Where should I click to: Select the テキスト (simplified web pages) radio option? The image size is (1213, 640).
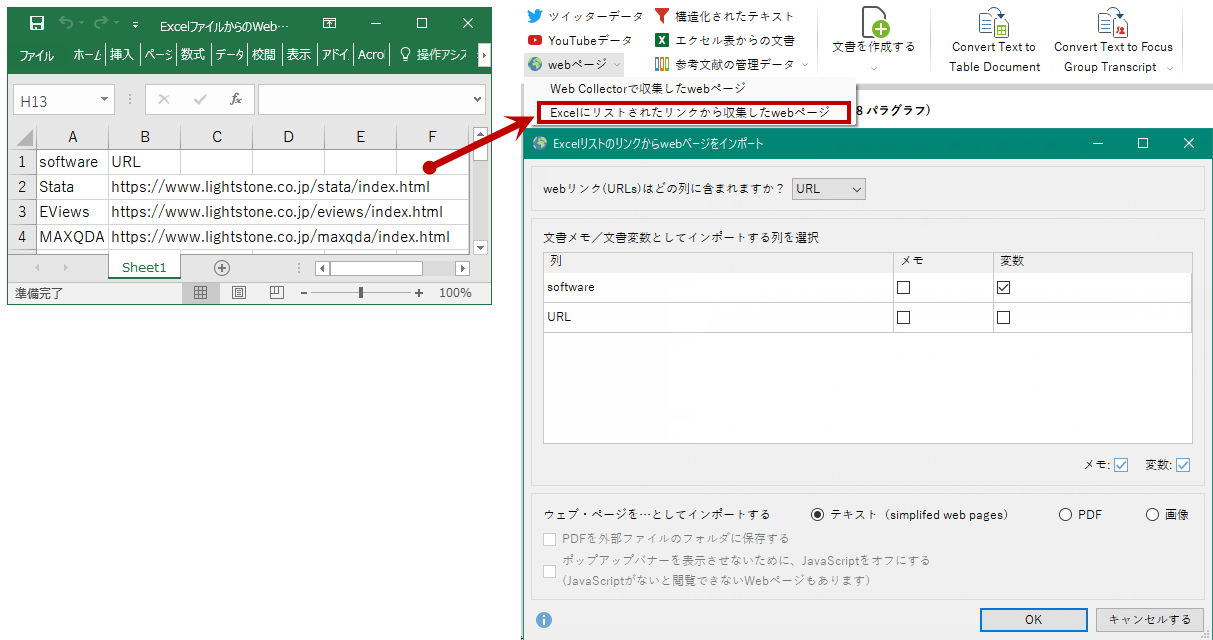pyautogui.click(x=818, y=515)
